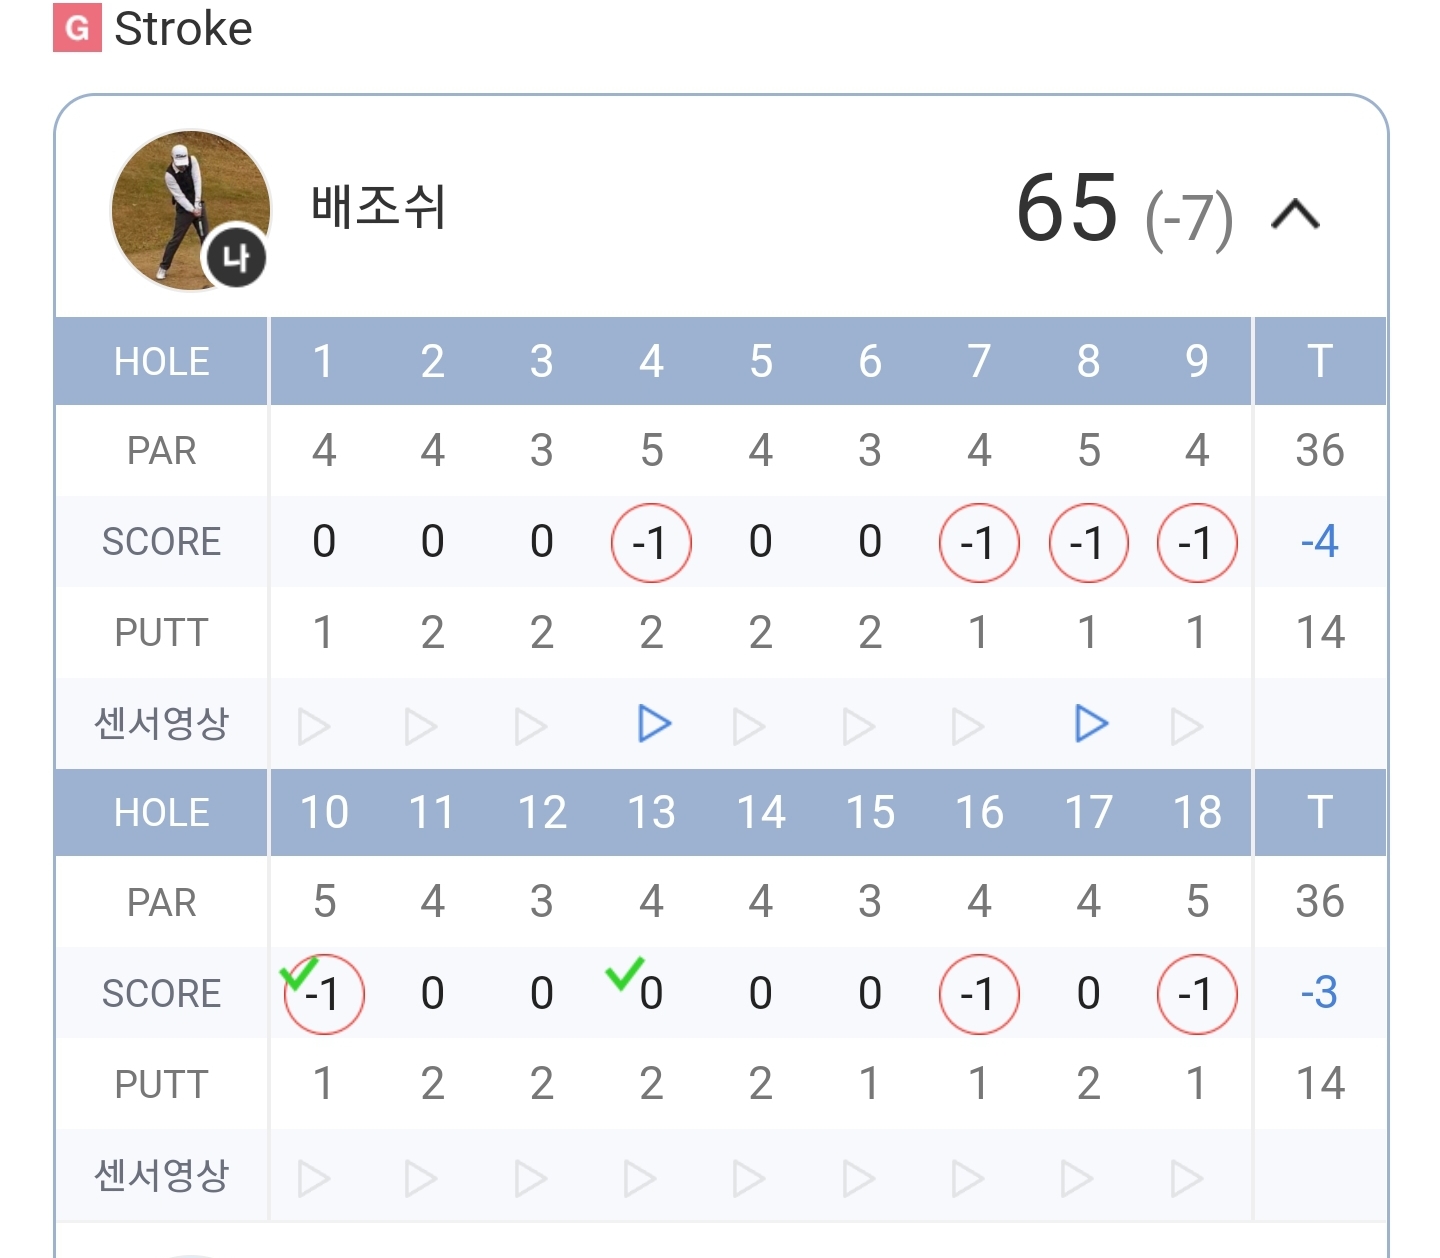Play sensor video for hole 4

pyautogui.click(x=653, y=723)
